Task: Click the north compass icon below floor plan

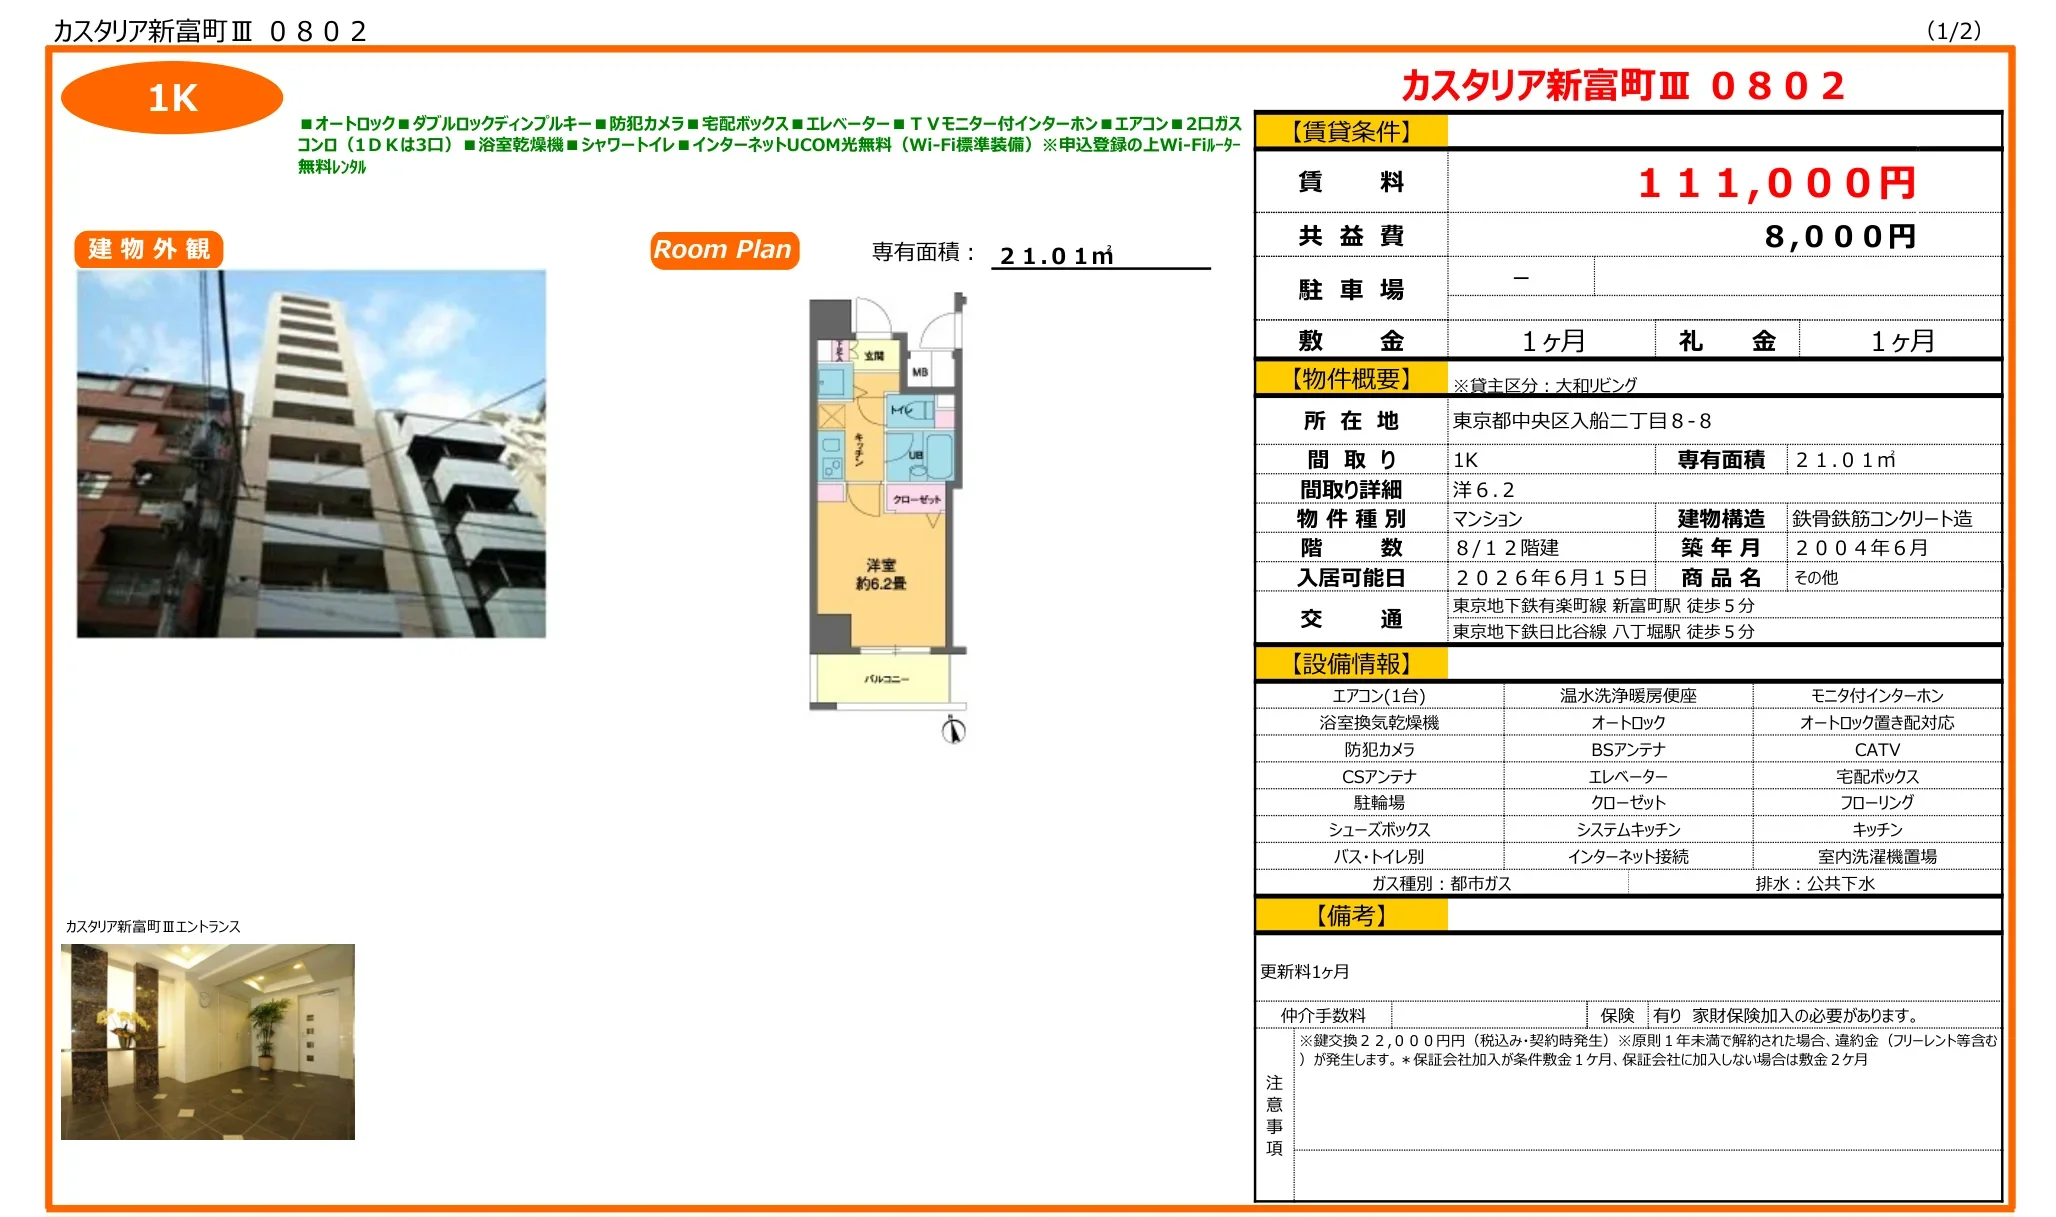Action: point(953,731)
